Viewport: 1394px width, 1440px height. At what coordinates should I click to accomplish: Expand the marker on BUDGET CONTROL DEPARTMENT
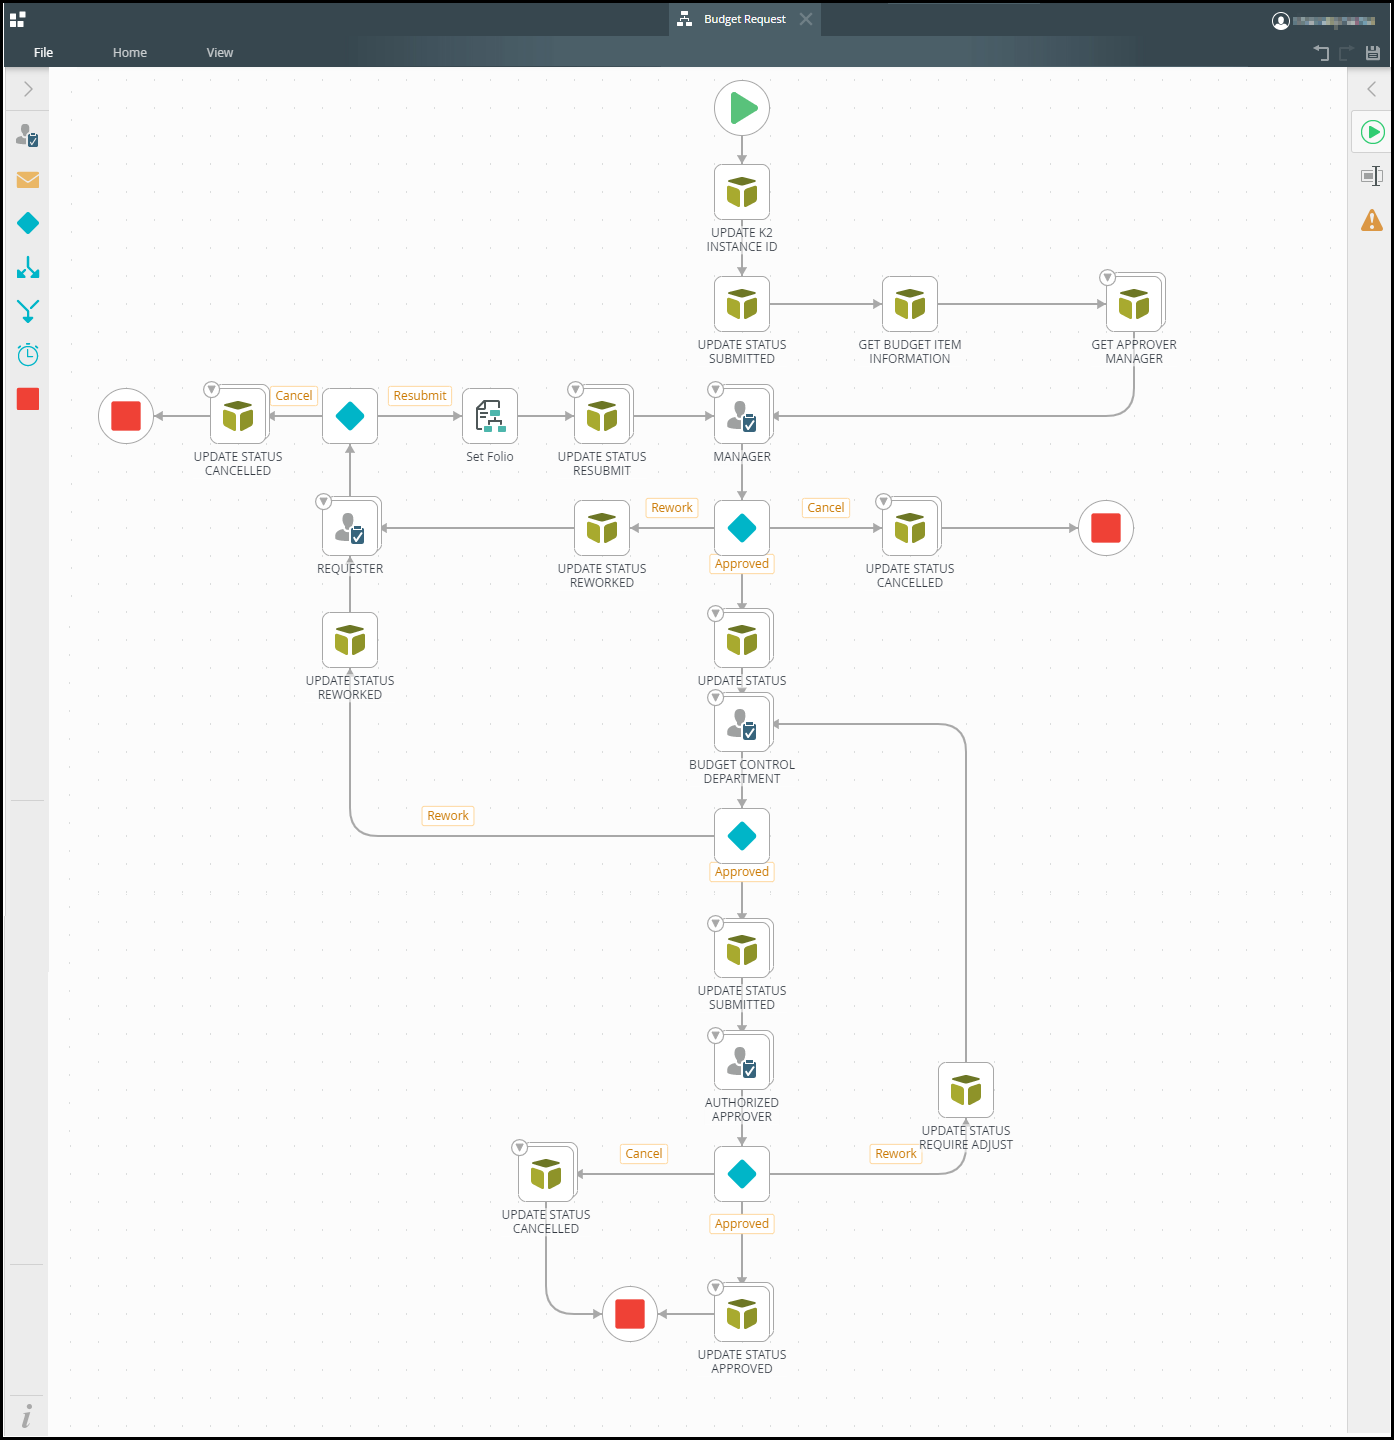(x=715, y=697)
